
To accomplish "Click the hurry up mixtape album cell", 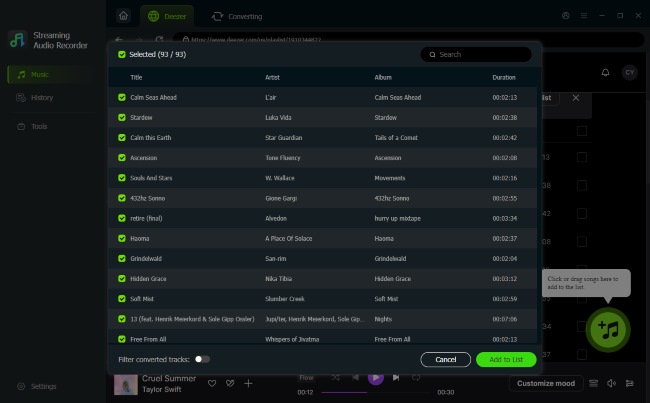I will [398, 218].
